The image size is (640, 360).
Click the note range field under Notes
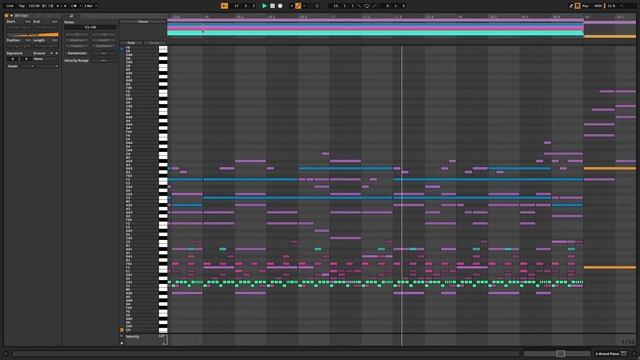coord(90,27)
